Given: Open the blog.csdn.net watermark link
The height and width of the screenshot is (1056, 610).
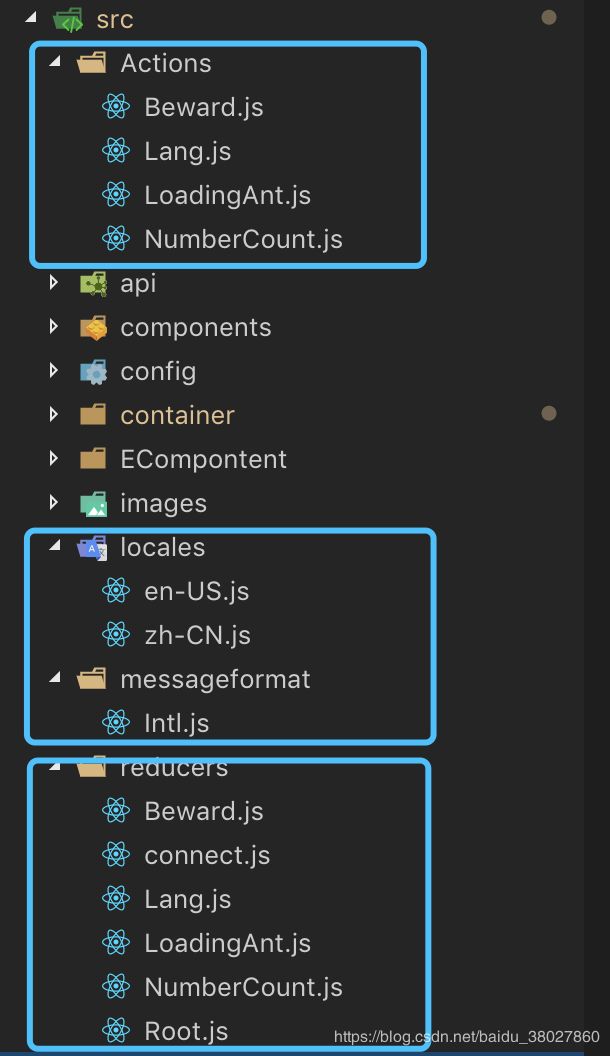Looking at the screenshot, I should pos(467,1036).
